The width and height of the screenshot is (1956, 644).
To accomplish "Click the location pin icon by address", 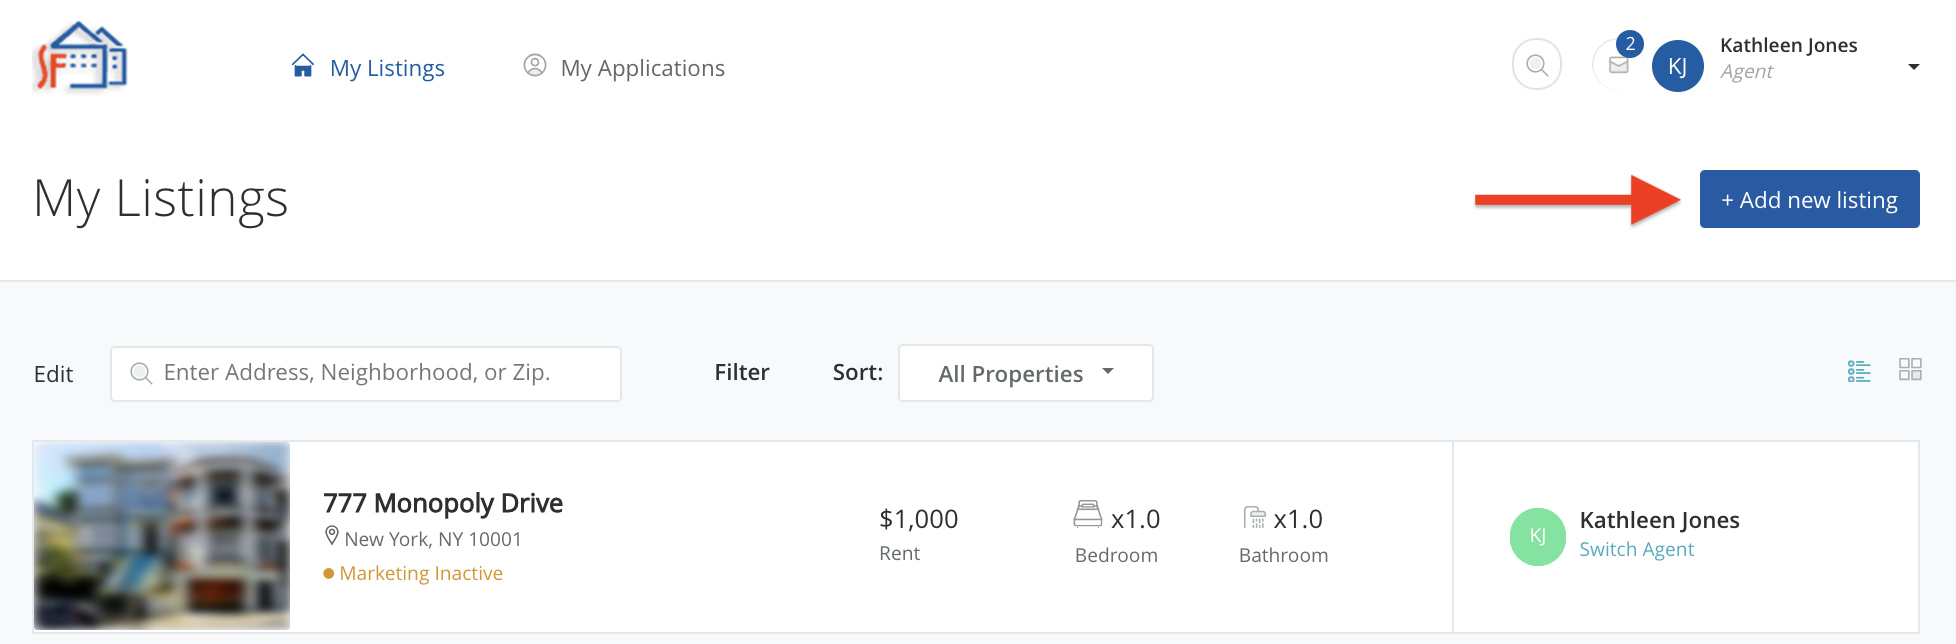I will tap(332, 537).
